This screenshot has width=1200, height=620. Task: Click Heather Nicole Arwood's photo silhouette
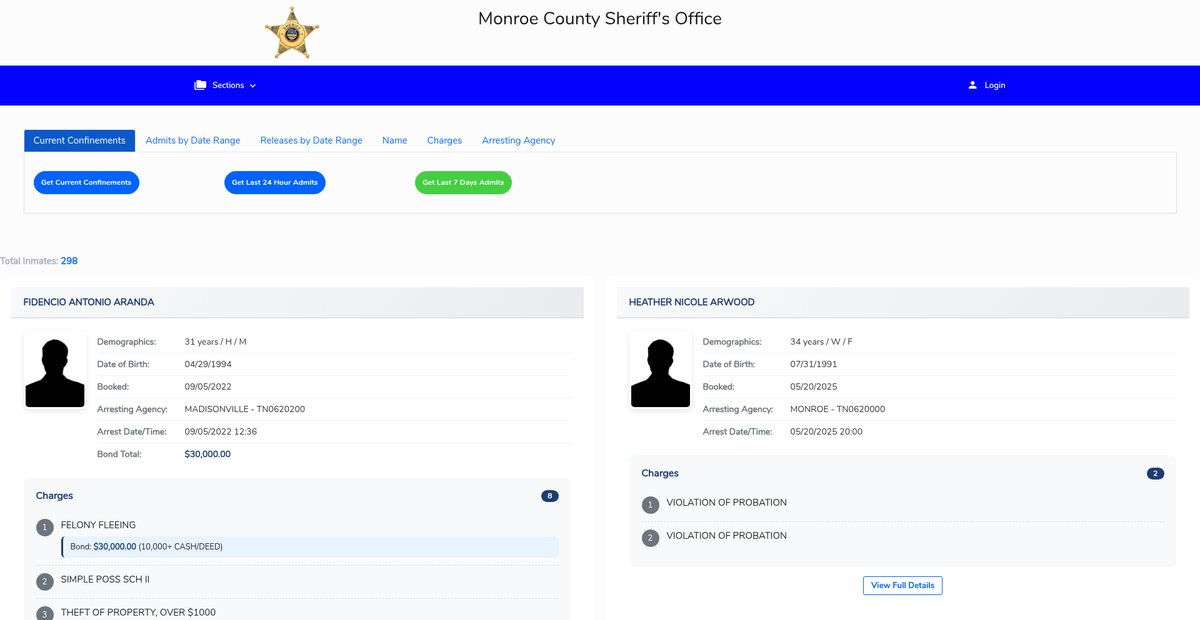click(660, 372)
